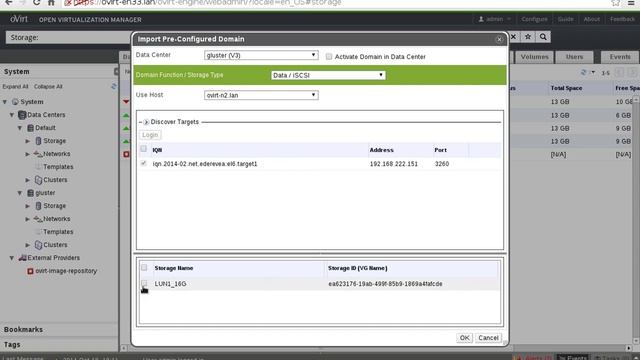Collapse the Default data center node

tap(20, 128)
